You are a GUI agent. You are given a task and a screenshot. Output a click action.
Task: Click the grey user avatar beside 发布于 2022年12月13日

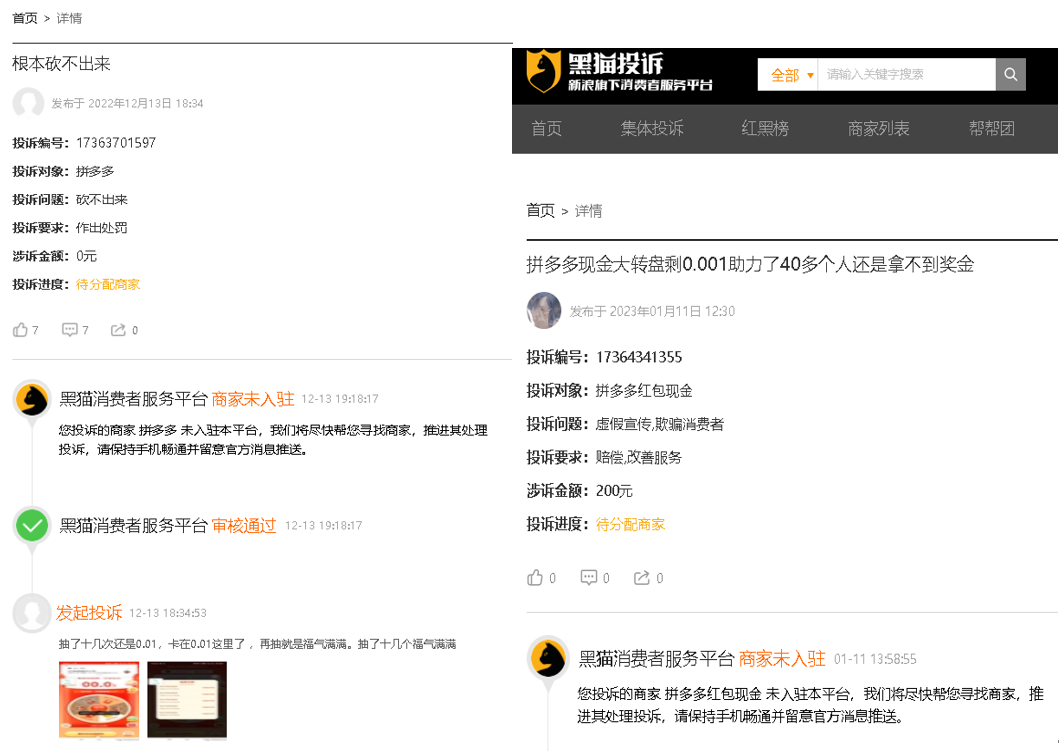pyautogui.click(x=28, y=103)
